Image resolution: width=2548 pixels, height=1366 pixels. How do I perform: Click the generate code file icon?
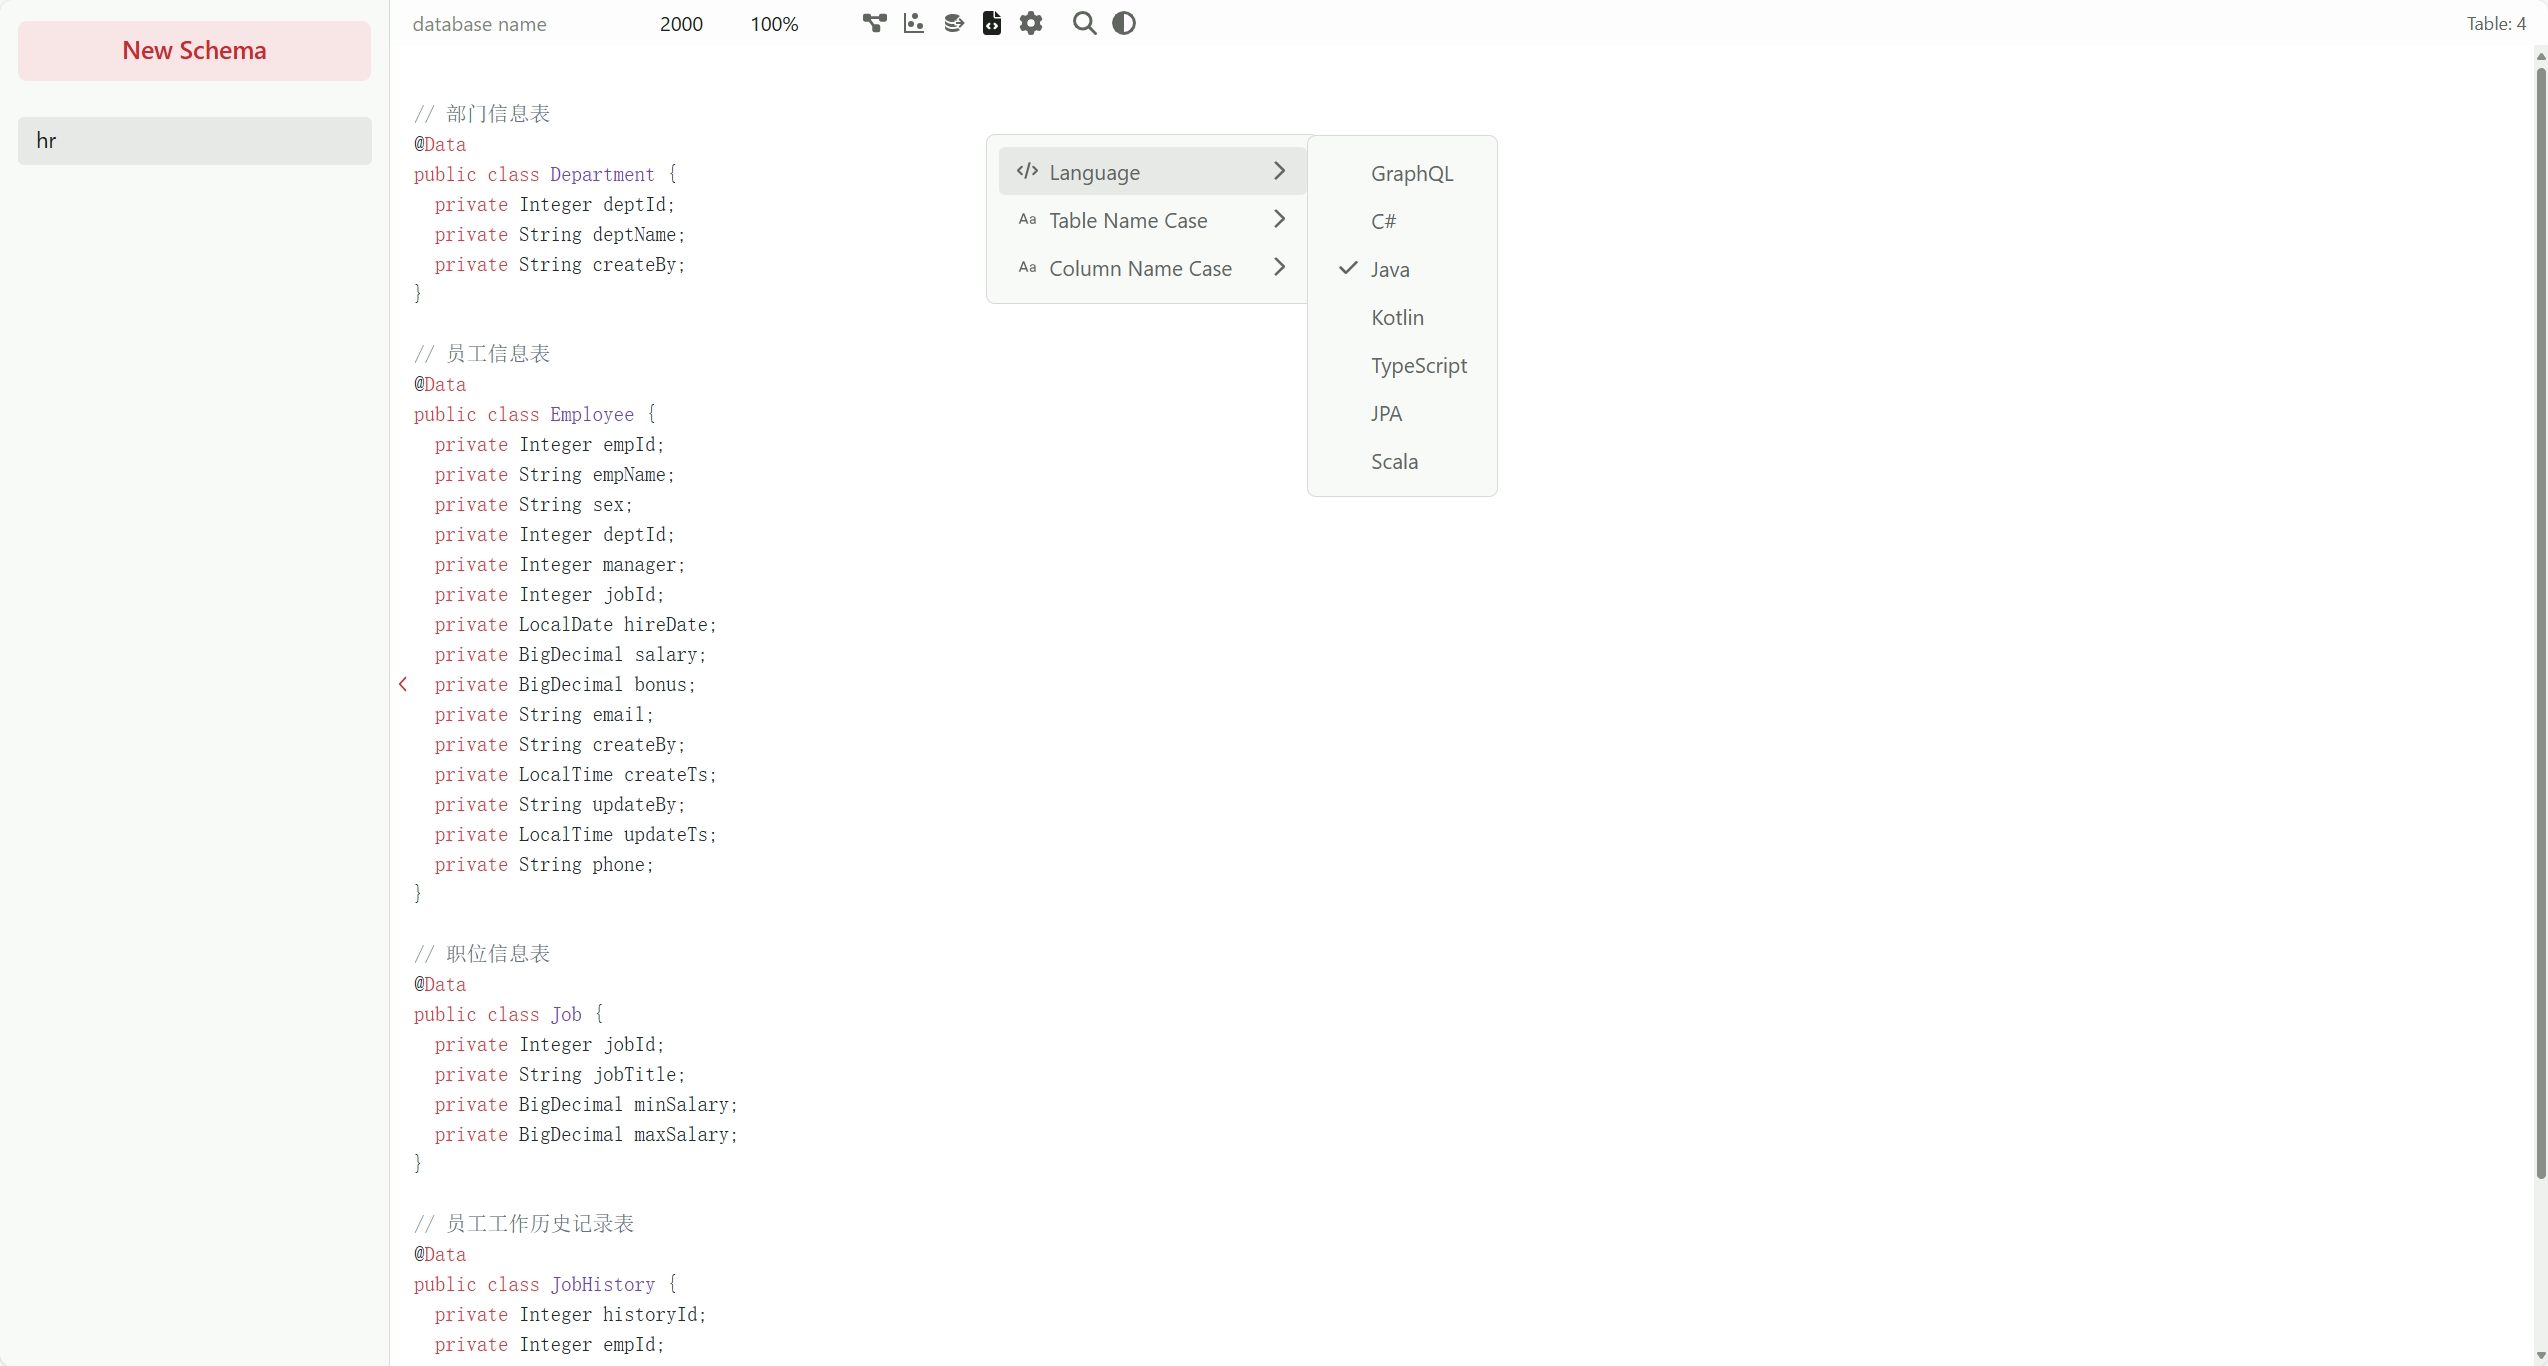pyautogui.click(x=991, y=23)
